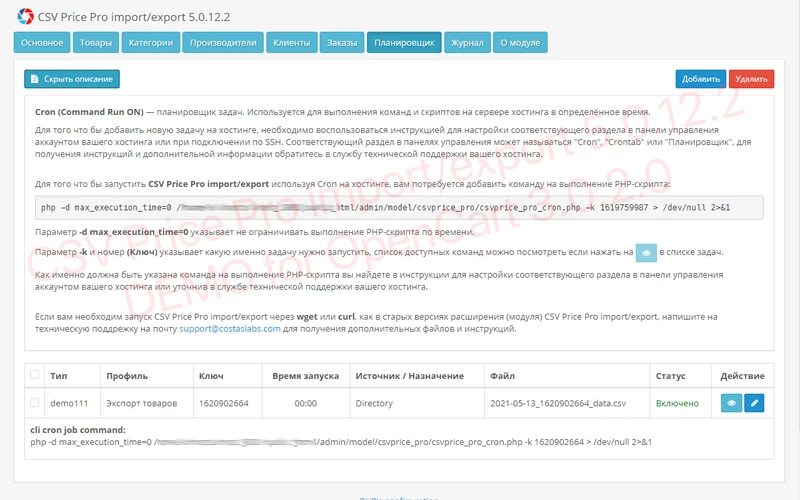
Task: Tick the select-all checkbox in the table header
Action: [x=34, y=375]
